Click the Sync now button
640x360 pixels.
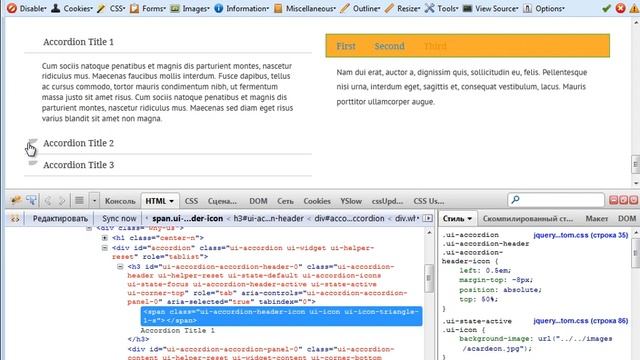[119, 219]
